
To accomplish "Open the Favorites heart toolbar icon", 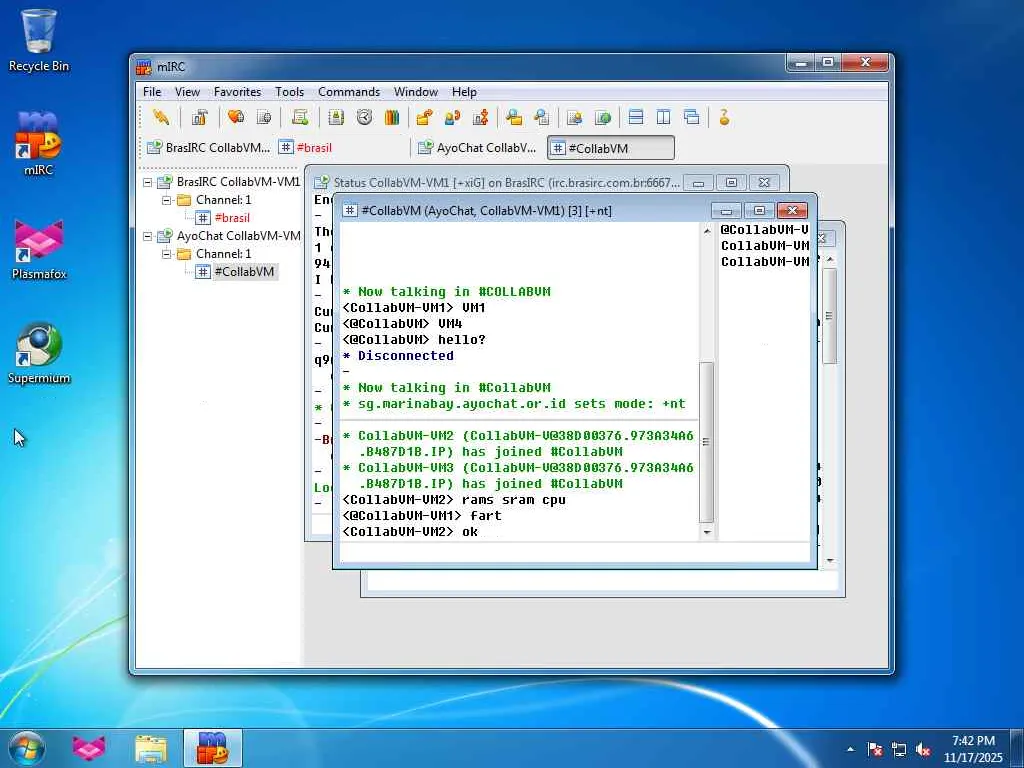I will [236, 118].
